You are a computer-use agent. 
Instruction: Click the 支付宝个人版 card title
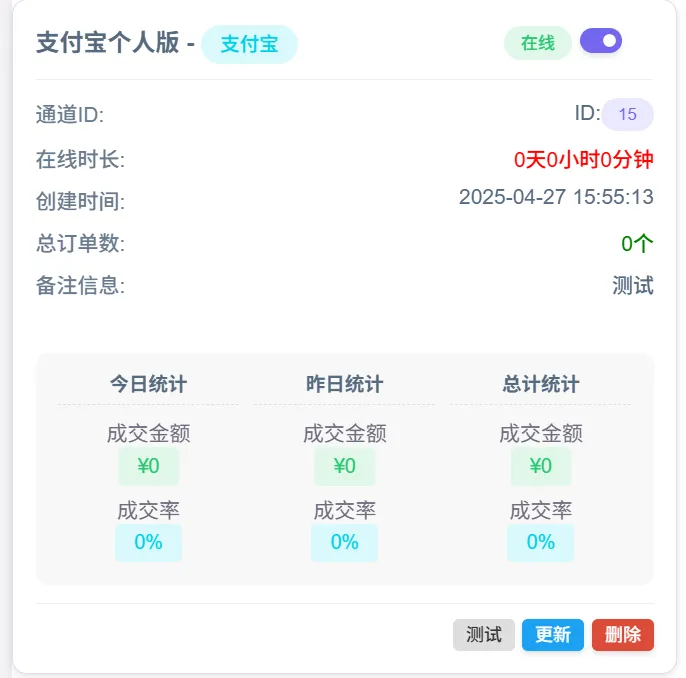tap(107, 43)
